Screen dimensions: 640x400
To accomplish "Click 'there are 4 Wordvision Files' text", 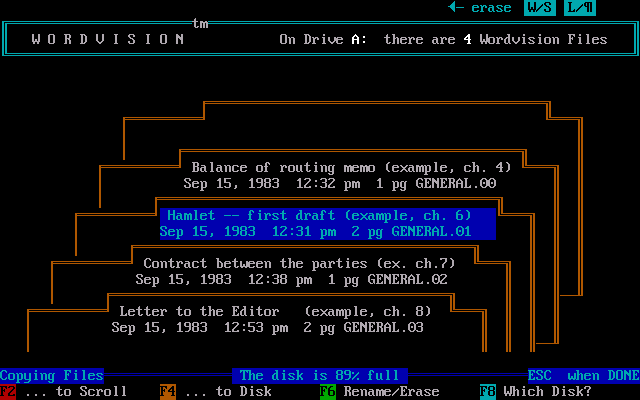I will [x=496, y=39].
